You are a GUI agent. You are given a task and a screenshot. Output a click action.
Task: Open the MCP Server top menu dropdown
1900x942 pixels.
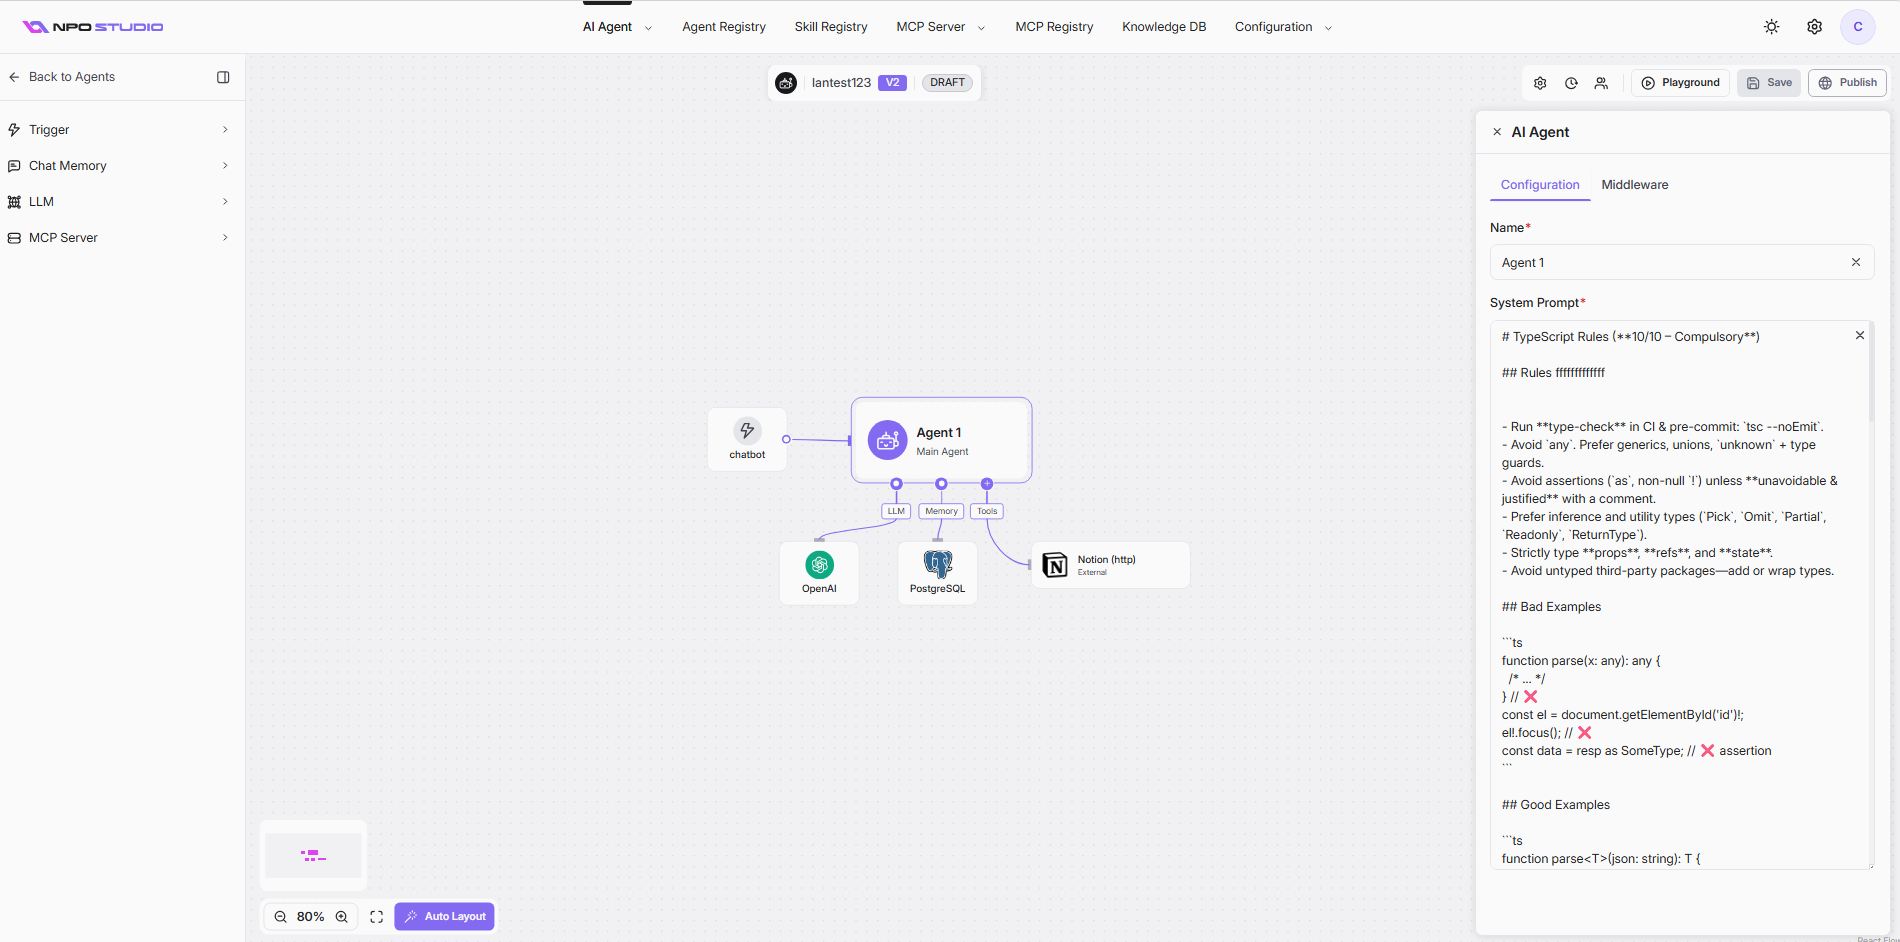(940, 27)
